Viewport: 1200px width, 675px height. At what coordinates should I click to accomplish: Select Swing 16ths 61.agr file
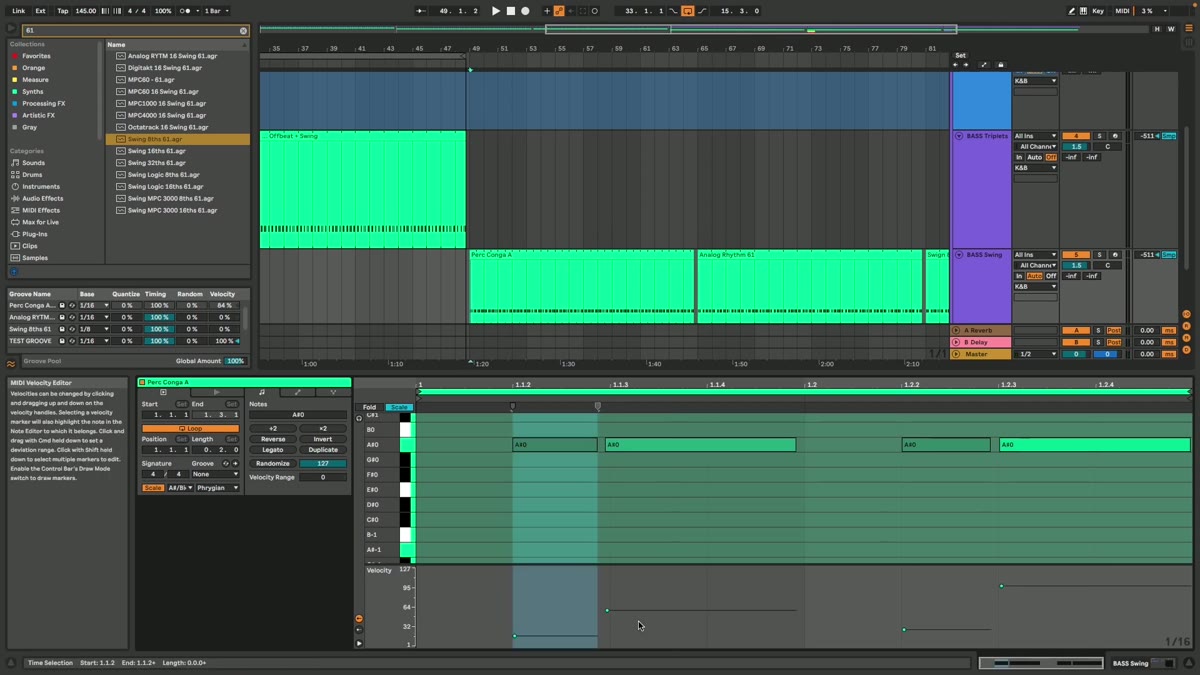click(157, 151)
